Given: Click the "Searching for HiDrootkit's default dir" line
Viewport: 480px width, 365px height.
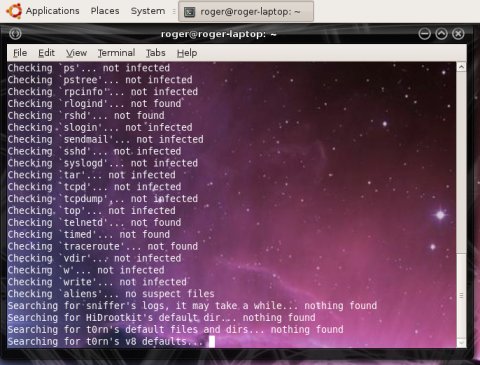Looking at the screenshot, I should [161, 318].
